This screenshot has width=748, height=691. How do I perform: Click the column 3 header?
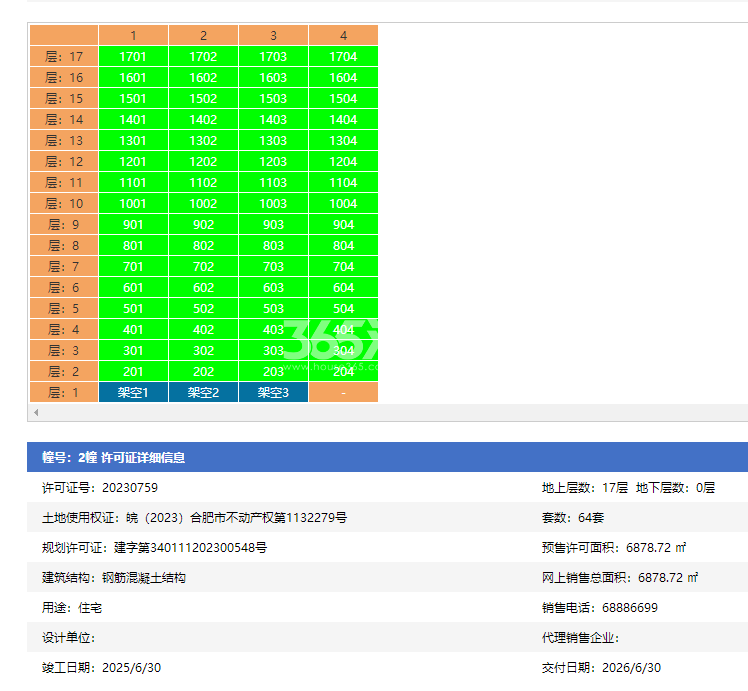pyautogui.click(x=273, y=35)
